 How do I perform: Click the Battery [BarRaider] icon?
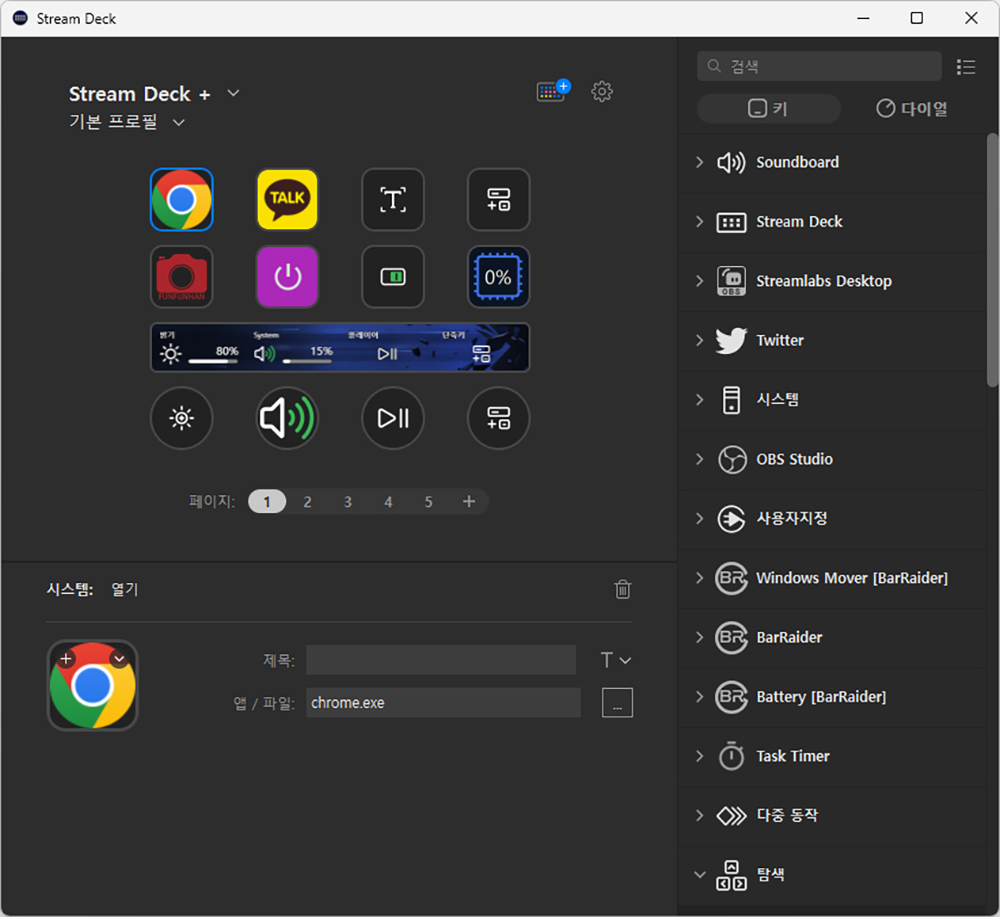coord(732,697)
